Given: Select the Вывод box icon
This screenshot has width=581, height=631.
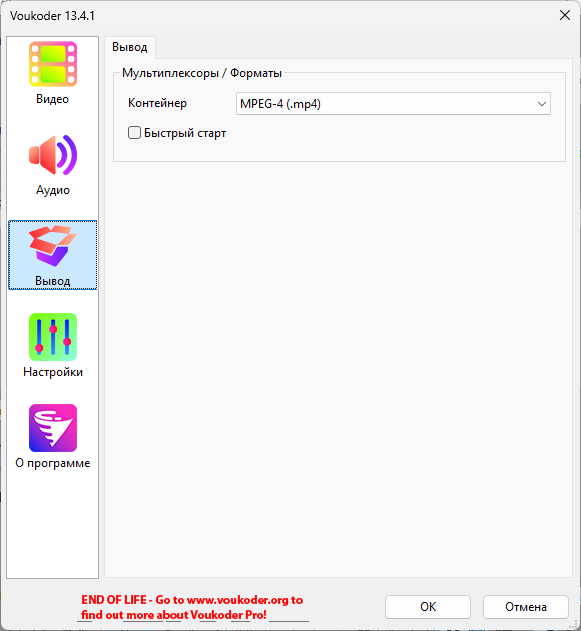Looking at the screenshot, I should click(x=53, y=246).
